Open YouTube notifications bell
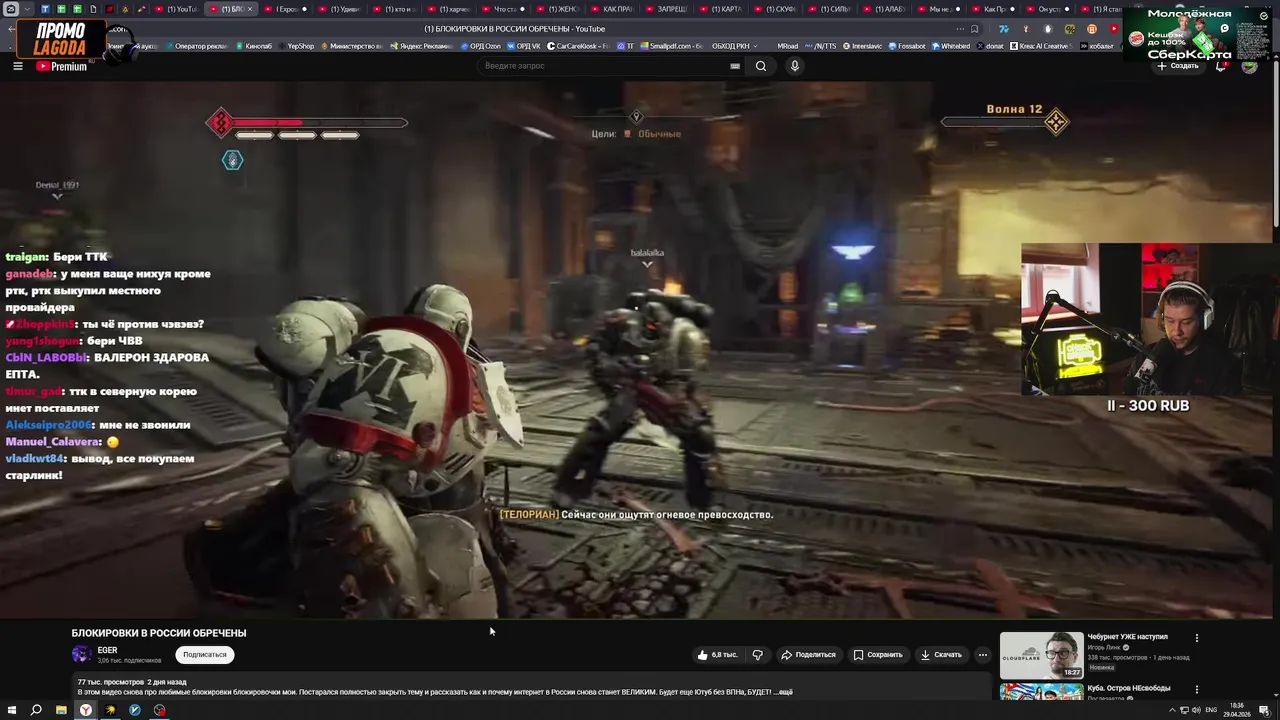1280x720 pixels. click(x=1221, y=66)
